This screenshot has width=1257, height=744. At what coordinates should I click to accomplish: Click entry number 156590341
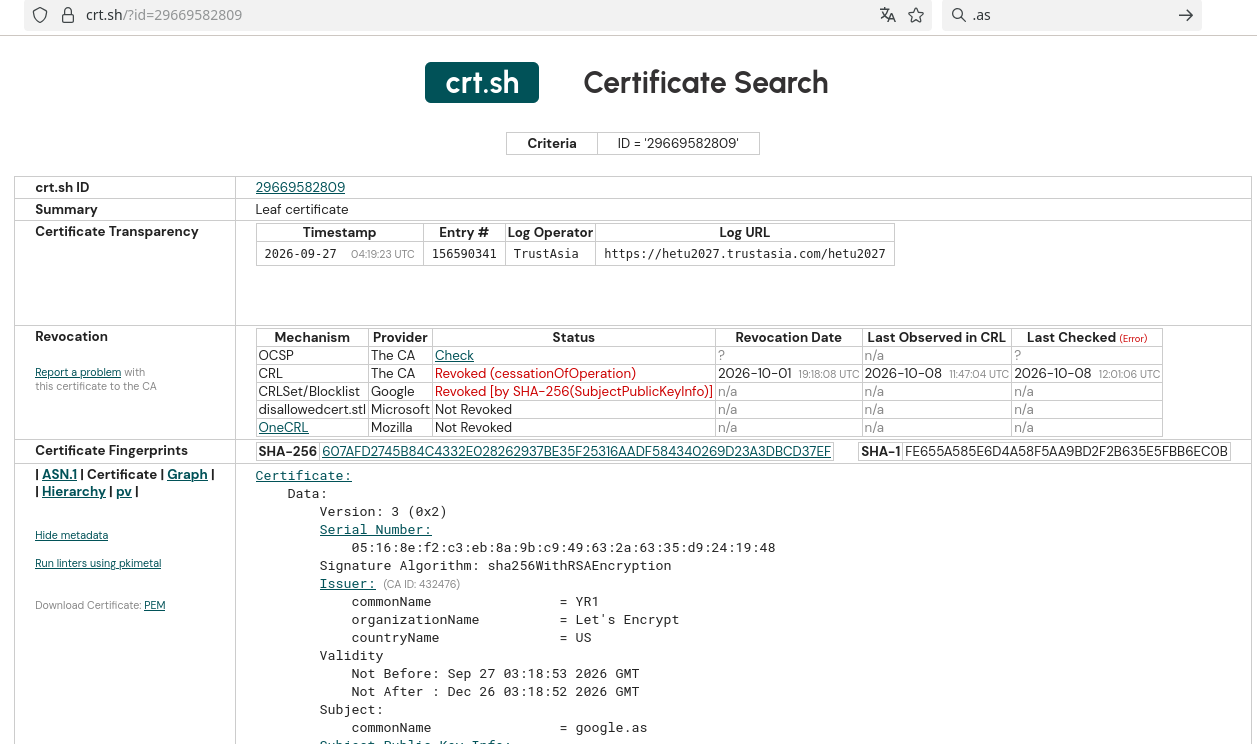tap(464, 254)
